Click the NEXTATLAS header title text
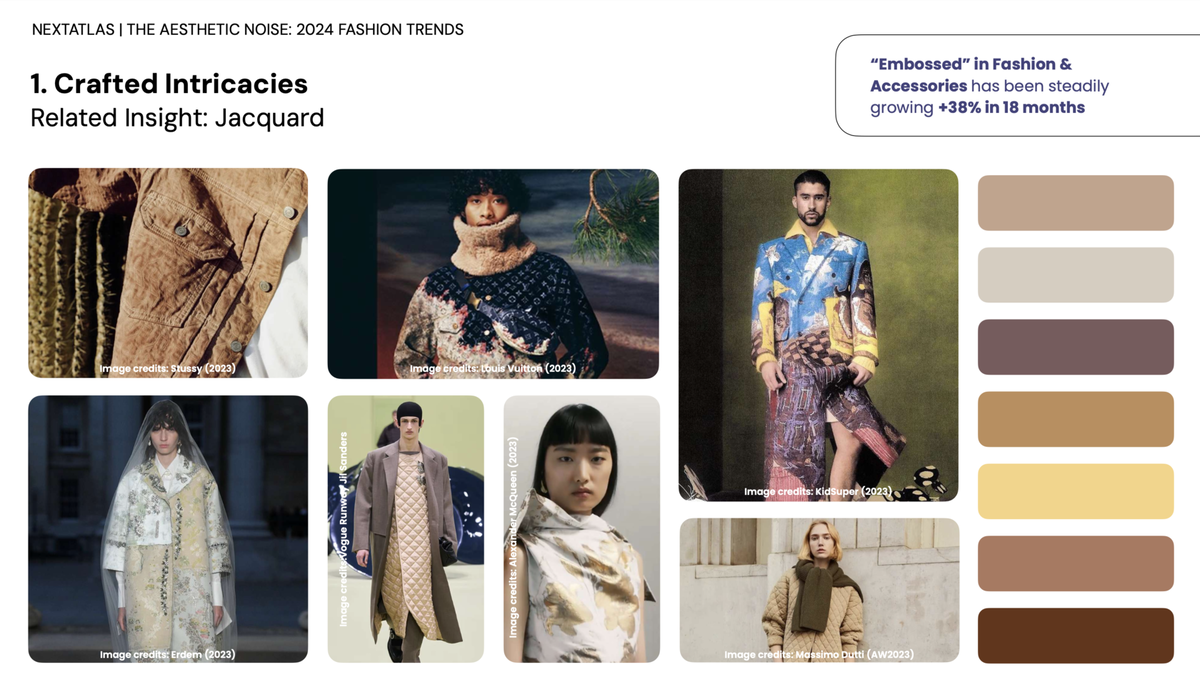 click(x=248, y=30)
